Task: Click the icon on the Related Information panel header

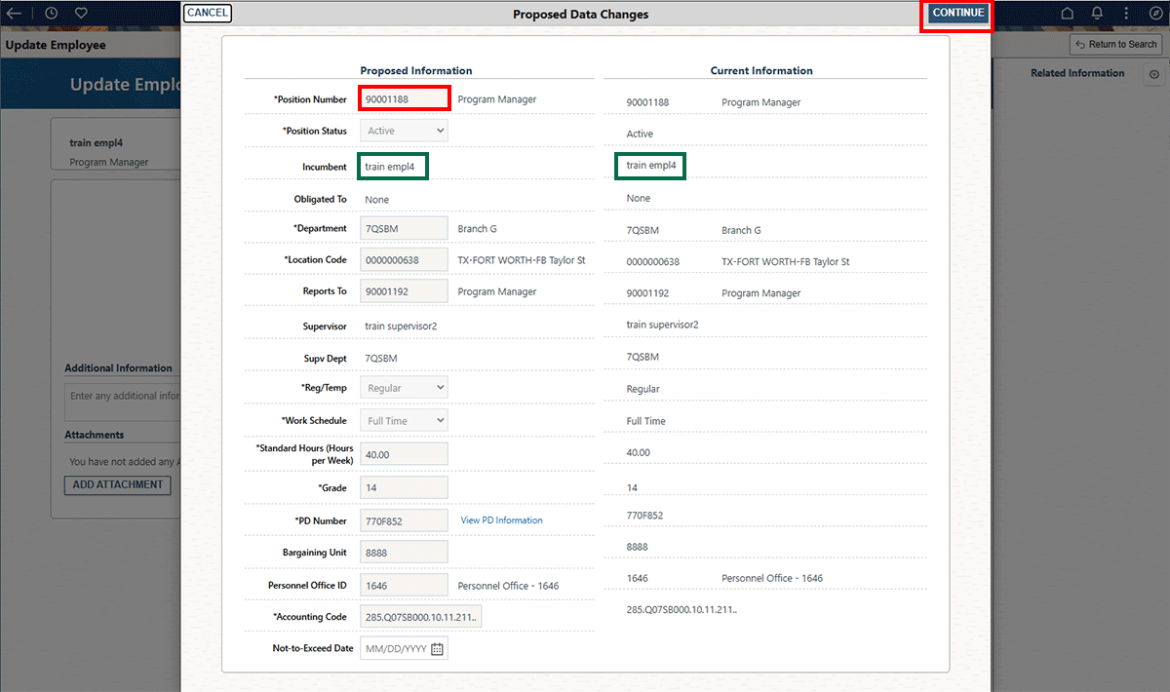Action: 1154,72
